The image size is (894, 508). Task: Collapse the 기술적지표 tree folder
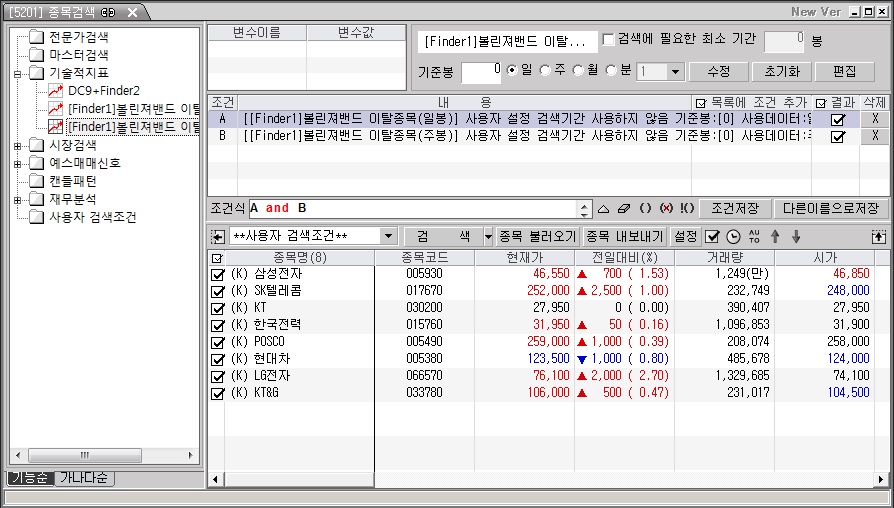tap(17, 74)
